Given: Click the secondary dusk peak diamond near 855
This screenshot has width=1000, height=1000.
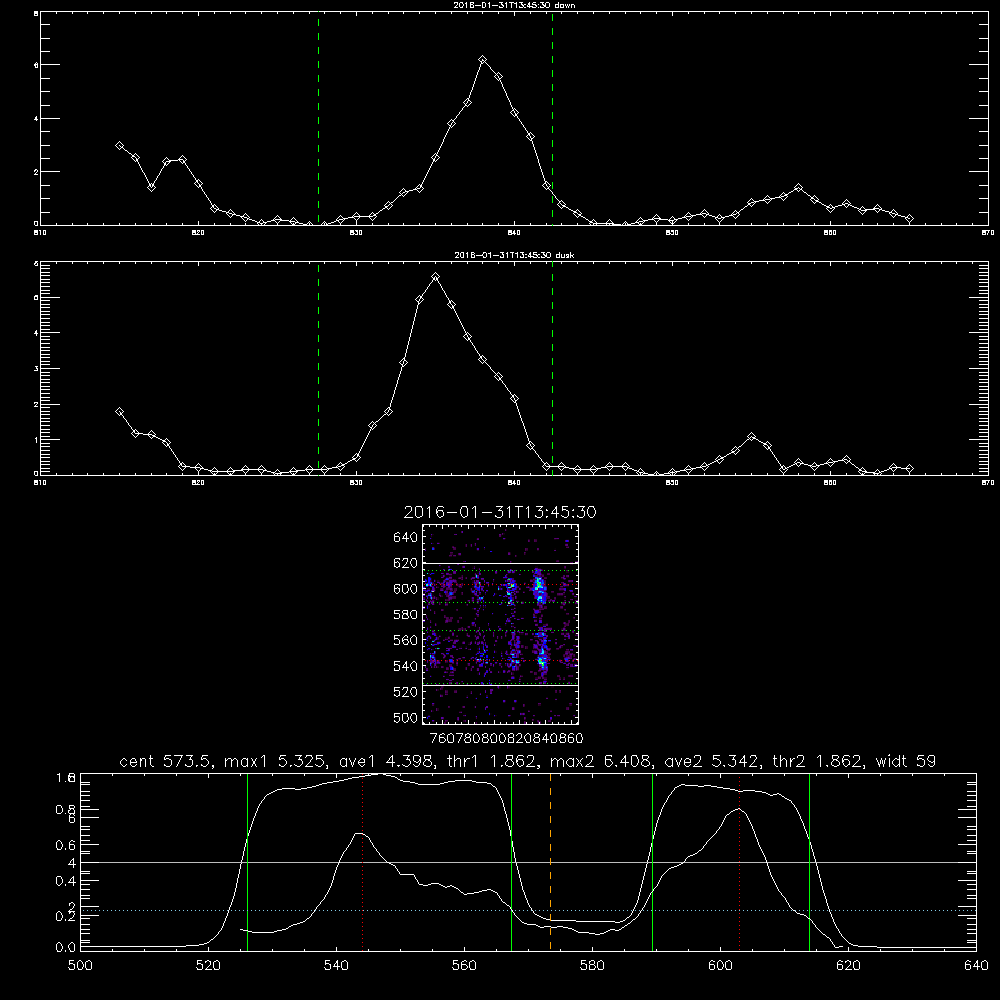Looking at the screenshot, I should point(751,437).
